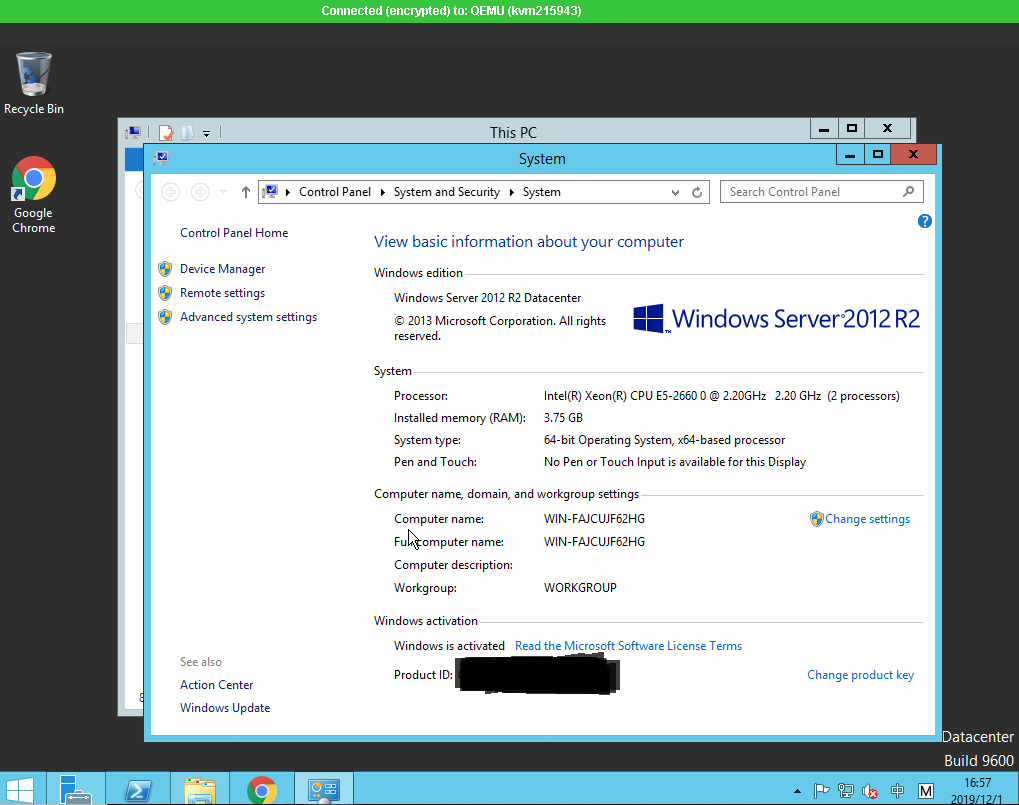Maximize the System window
The height and width of the screenshot is (805, 1019).
click(877, 155)
